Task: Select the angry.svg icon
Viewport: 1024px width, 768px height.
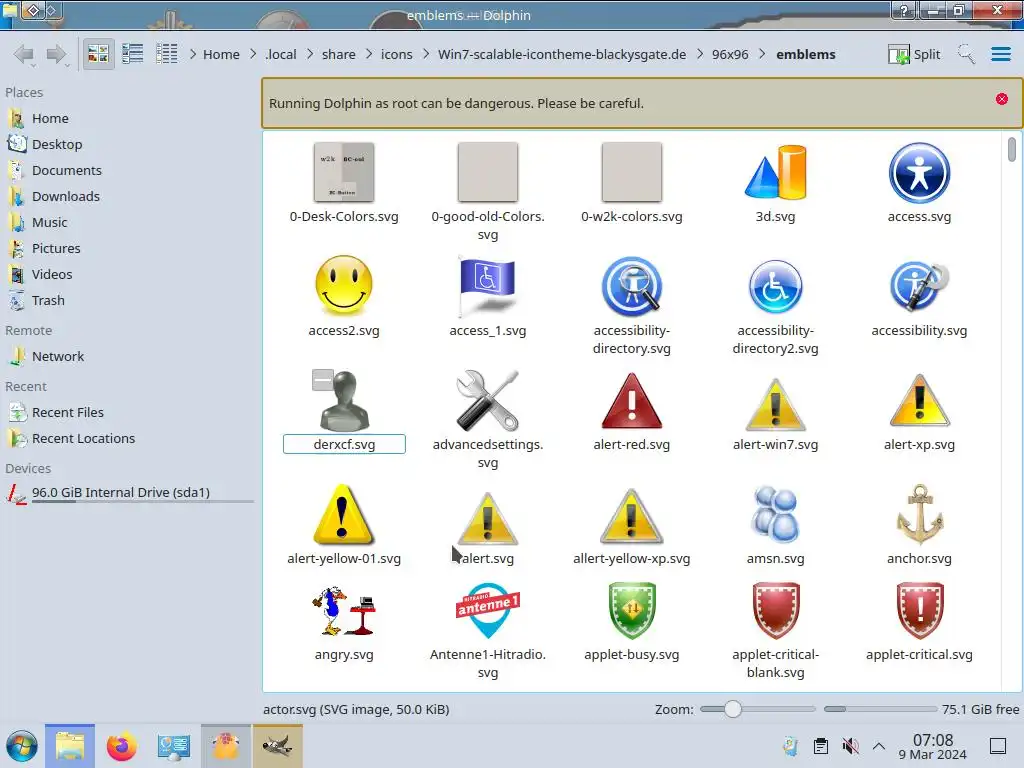Action: click(344, 611)
